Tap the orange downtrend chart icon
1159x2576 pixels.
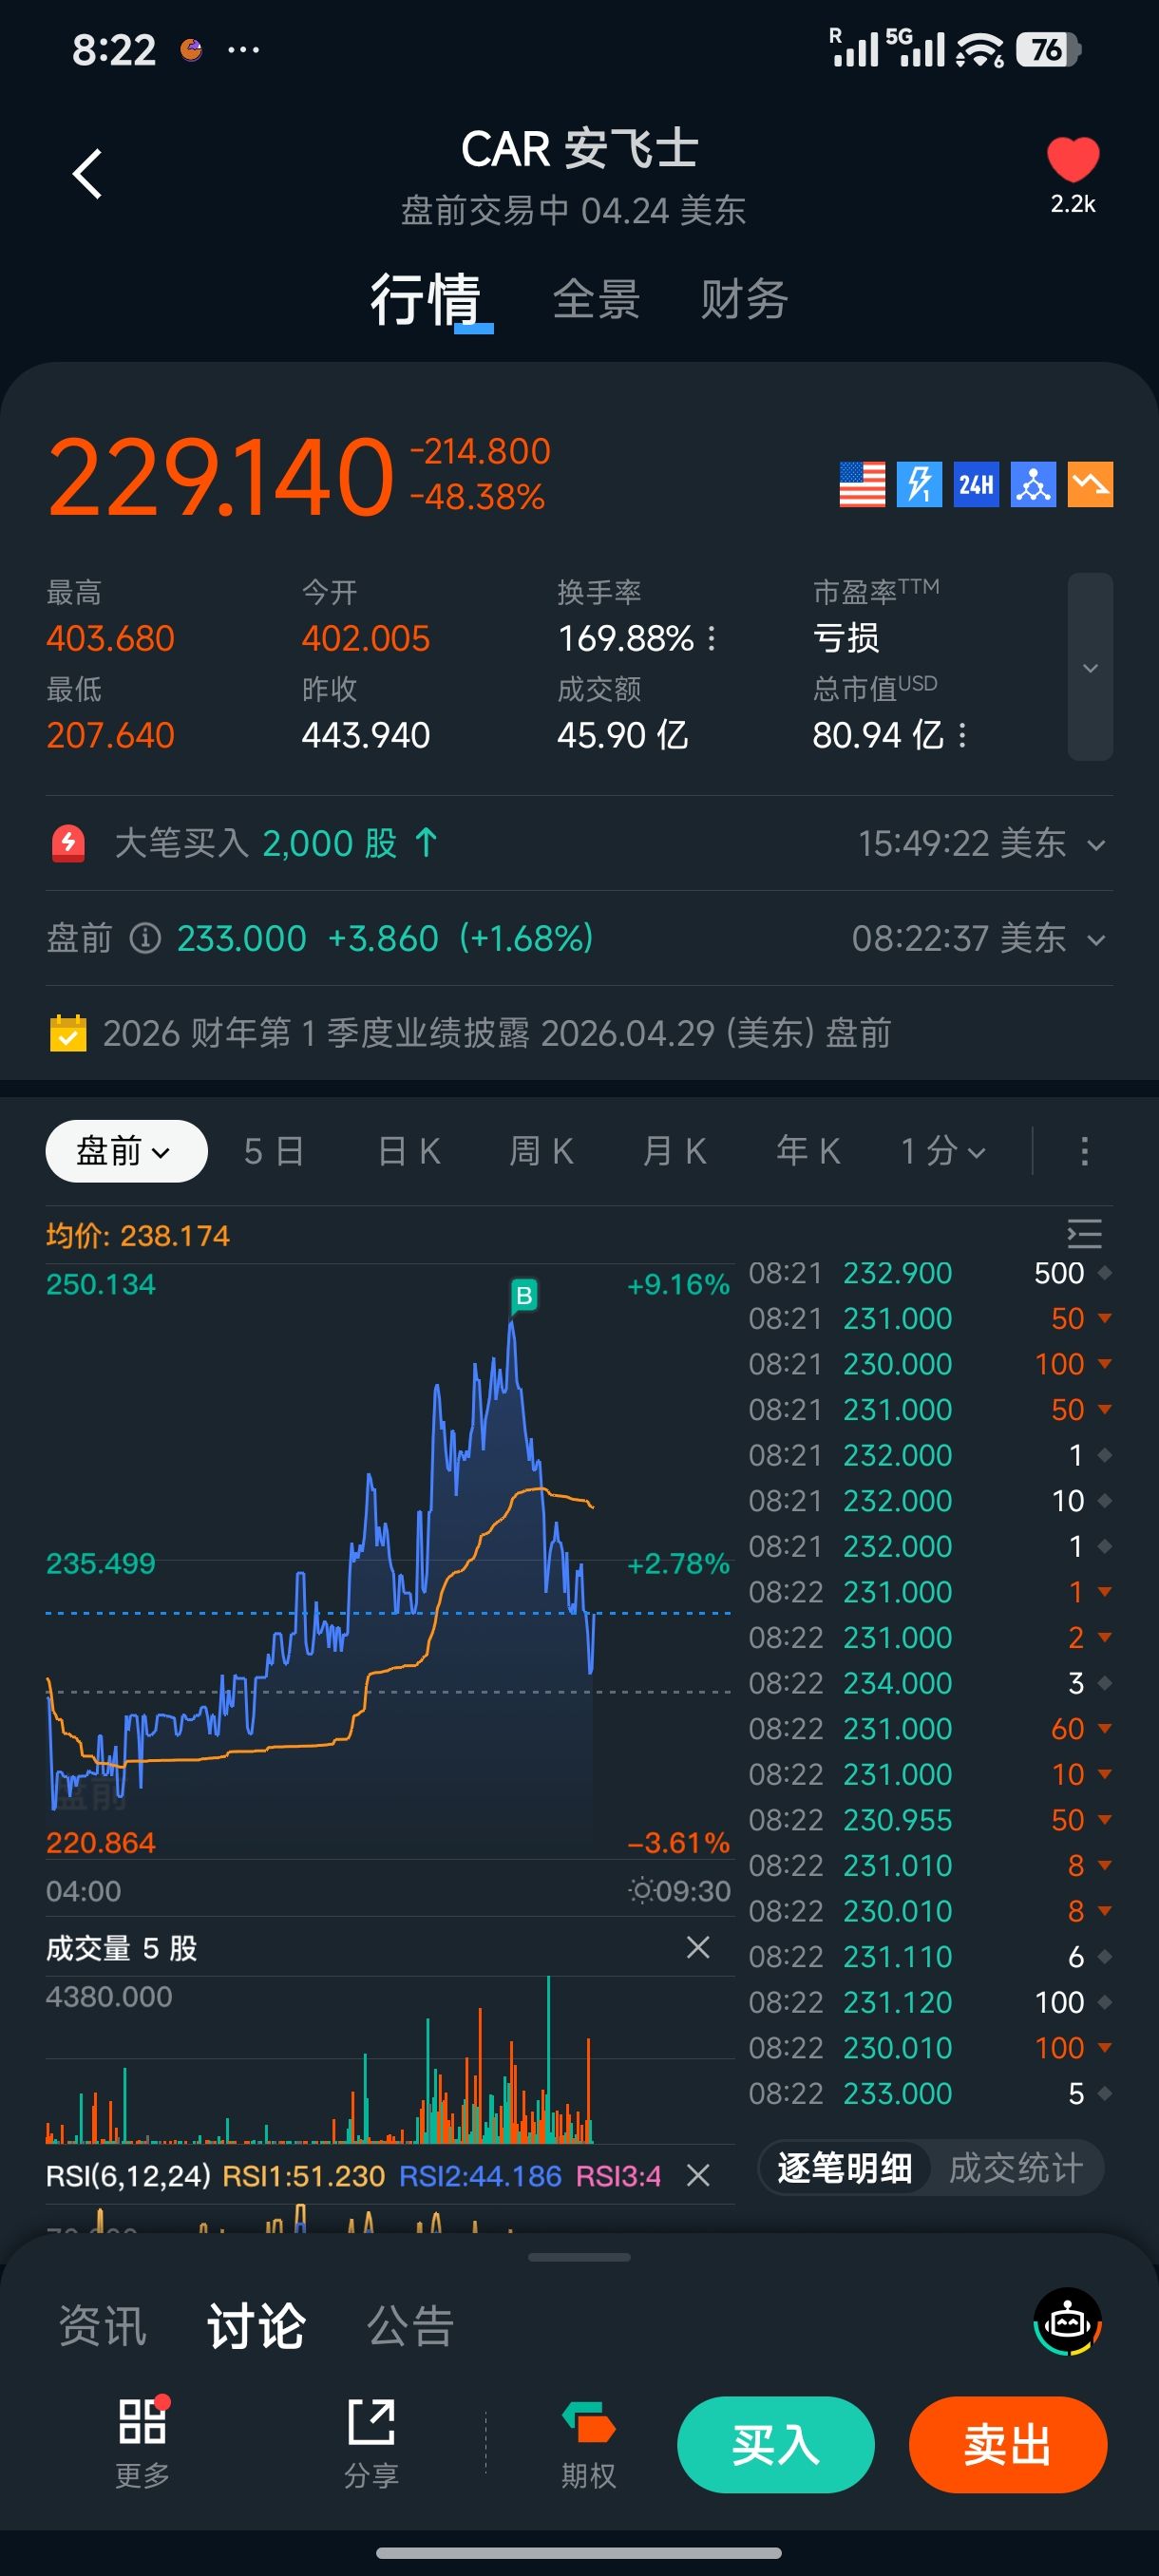point(1090,485)
